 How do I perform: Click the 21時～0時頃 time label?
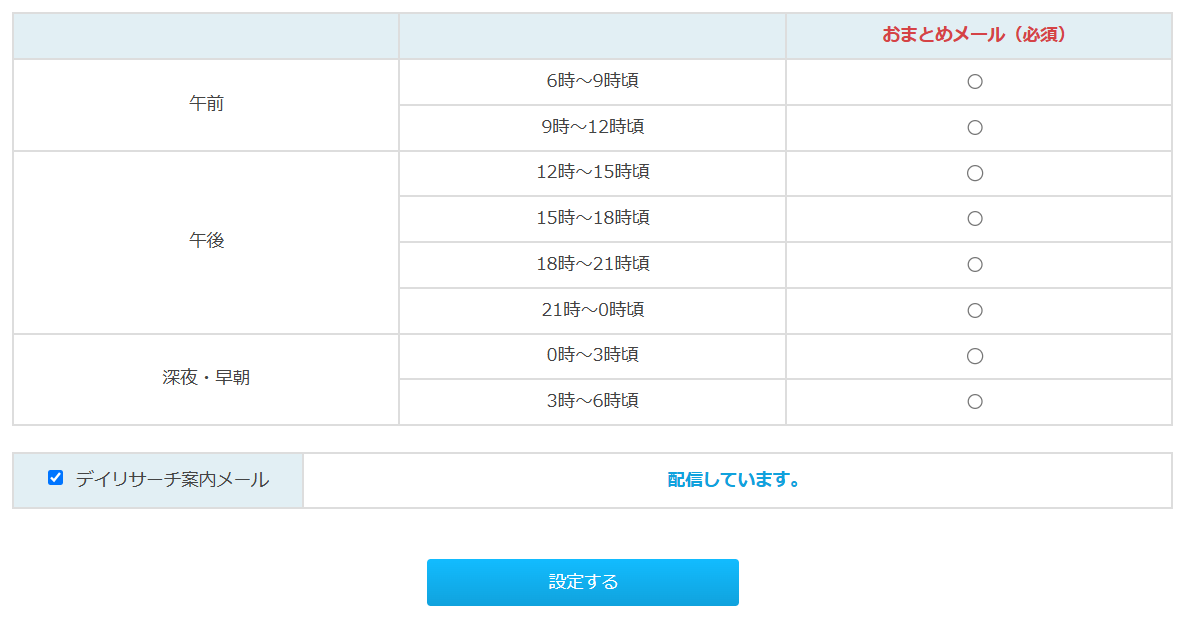[592, 310]
